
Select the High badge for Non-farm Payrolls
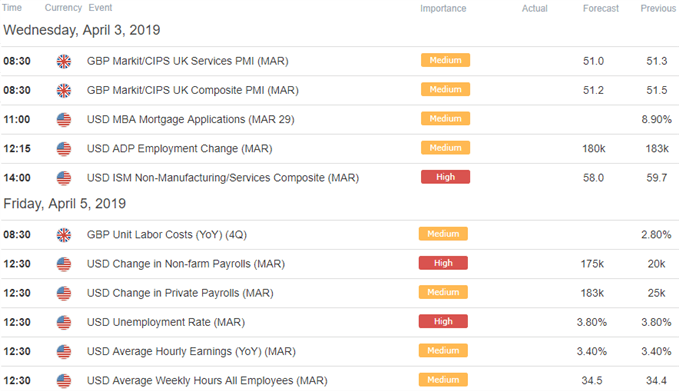pos(443,263)
